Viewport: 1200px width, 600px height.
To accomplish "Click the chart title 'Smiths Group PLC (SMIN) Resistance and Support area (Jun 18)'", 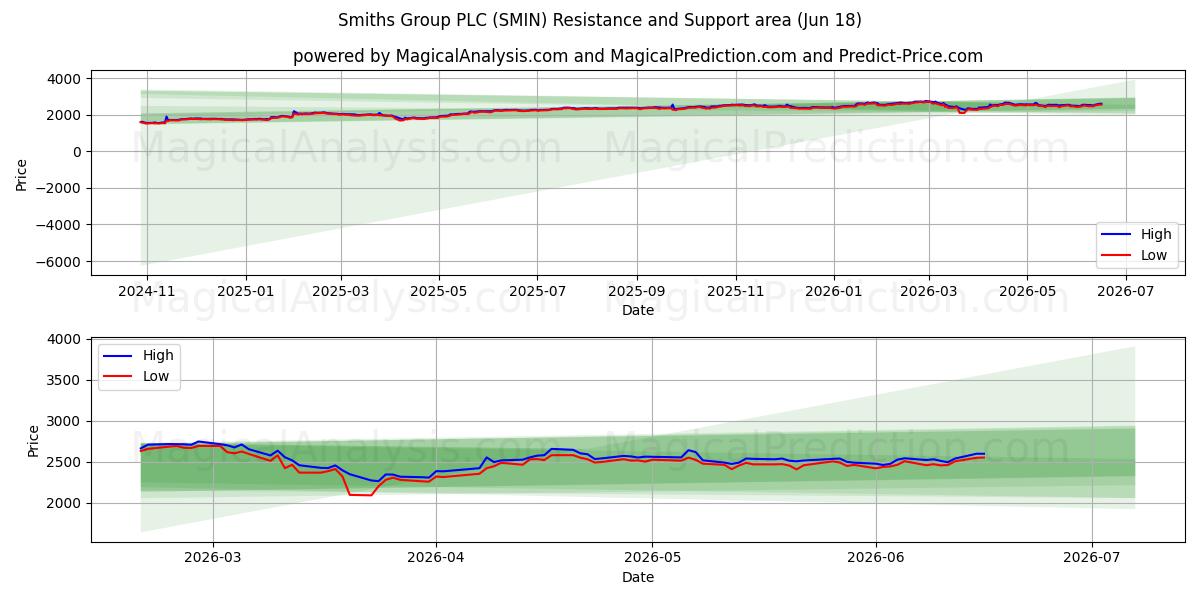I will [600, 20].
